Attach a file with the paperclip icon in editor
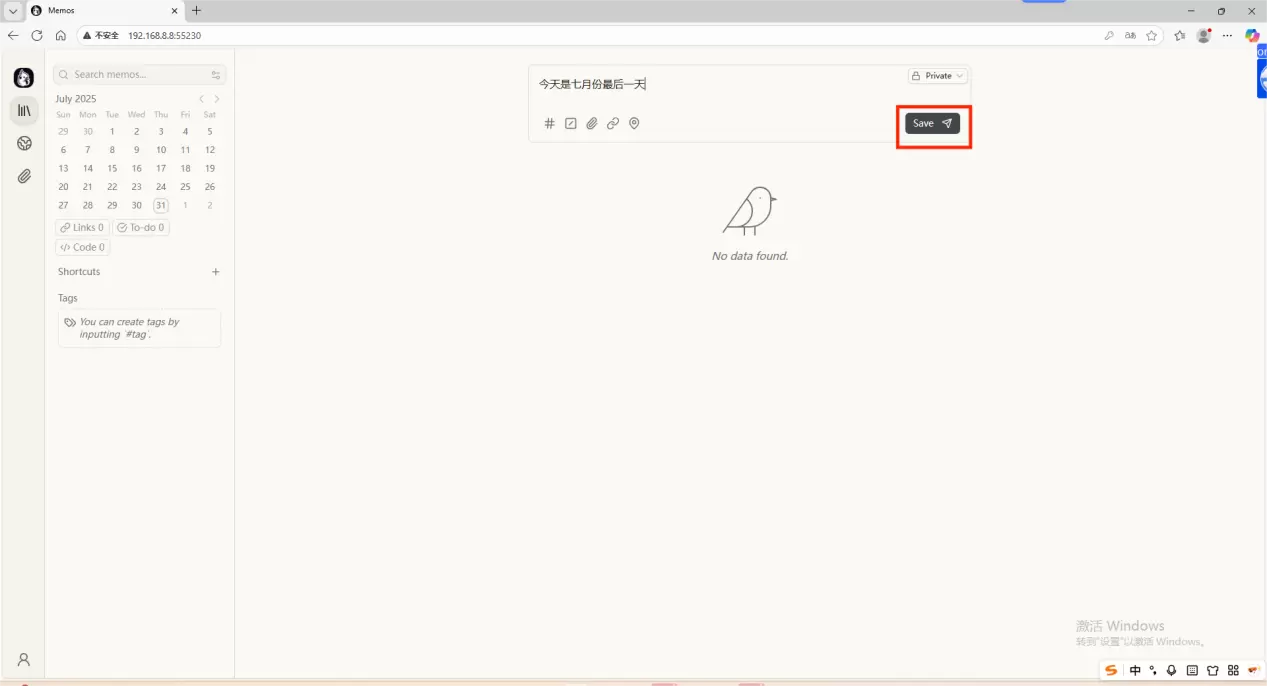 (x=592, y=124)
